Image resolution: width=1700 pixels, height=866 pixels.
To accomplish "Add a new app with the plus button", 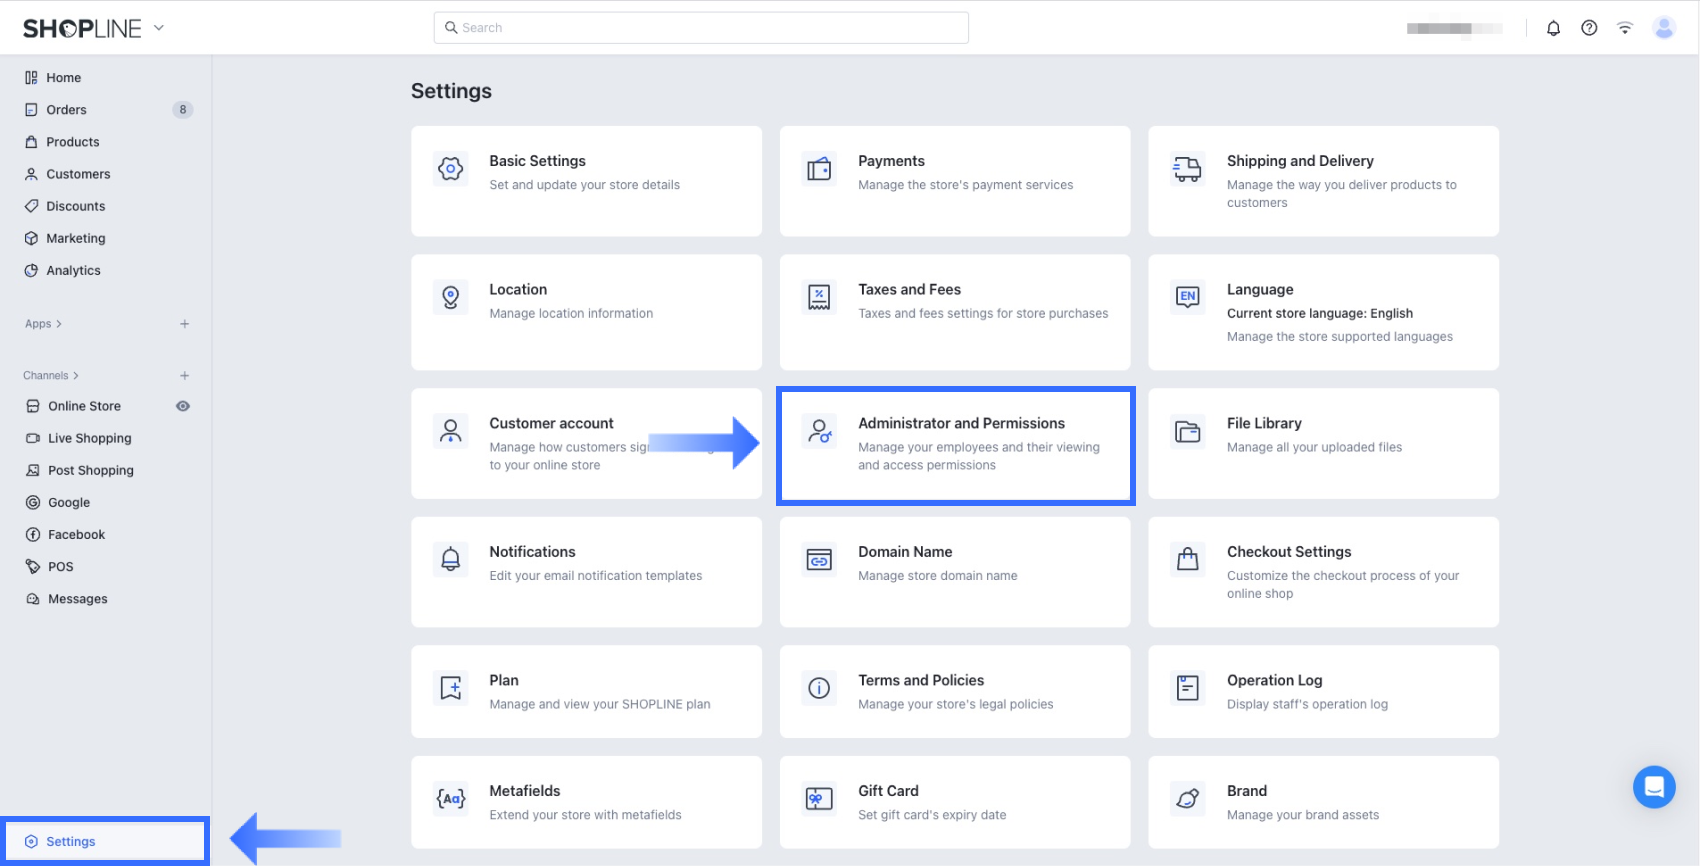I will [184, 324].
